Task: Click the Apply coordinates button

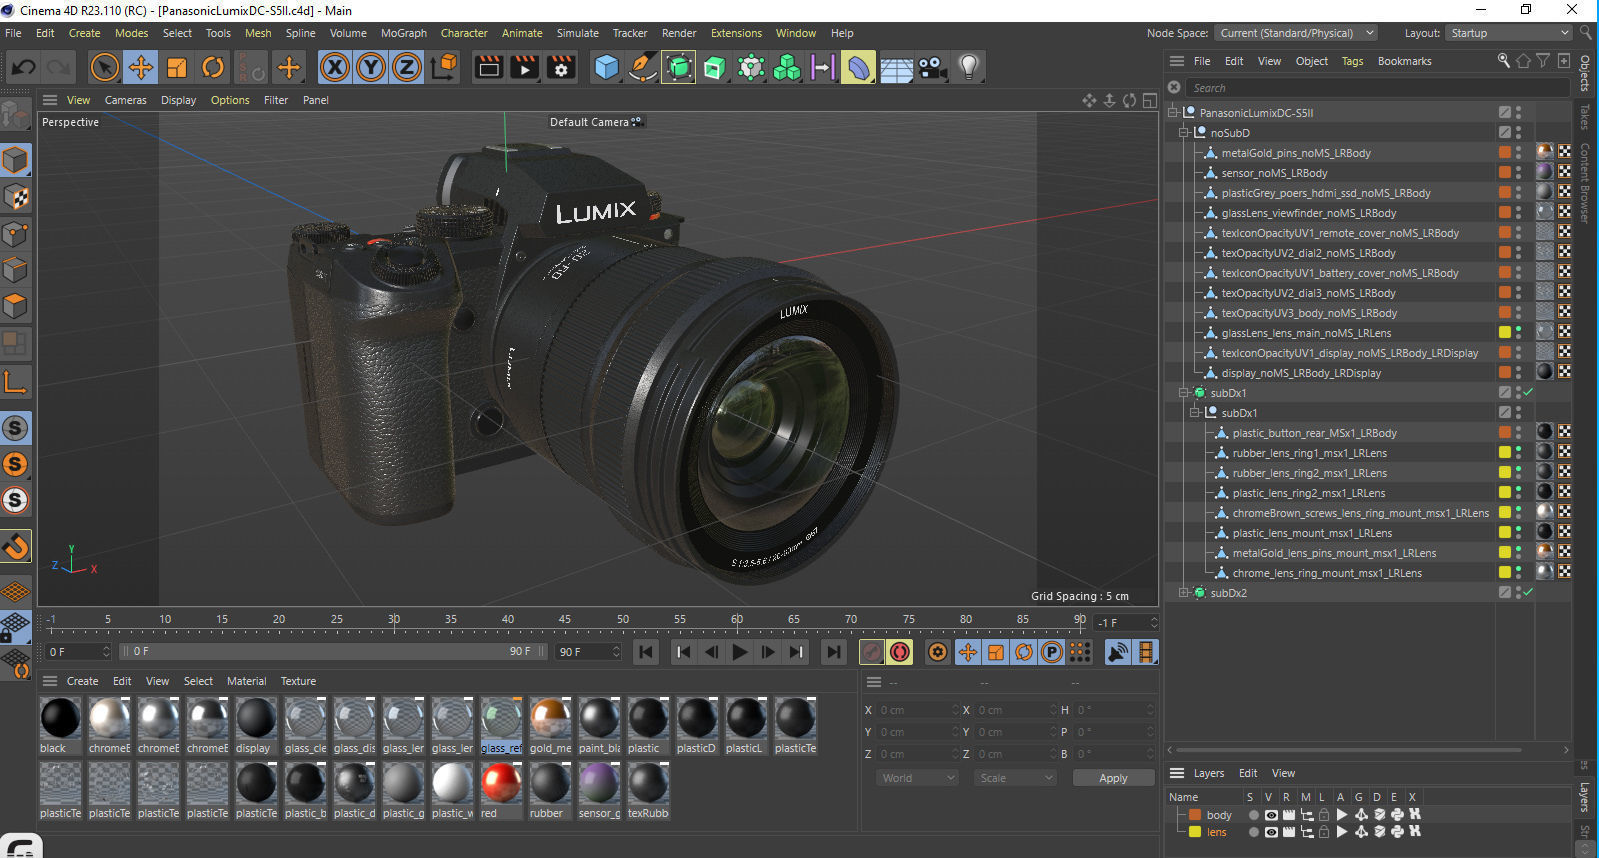Action: tap(1113, 778)
